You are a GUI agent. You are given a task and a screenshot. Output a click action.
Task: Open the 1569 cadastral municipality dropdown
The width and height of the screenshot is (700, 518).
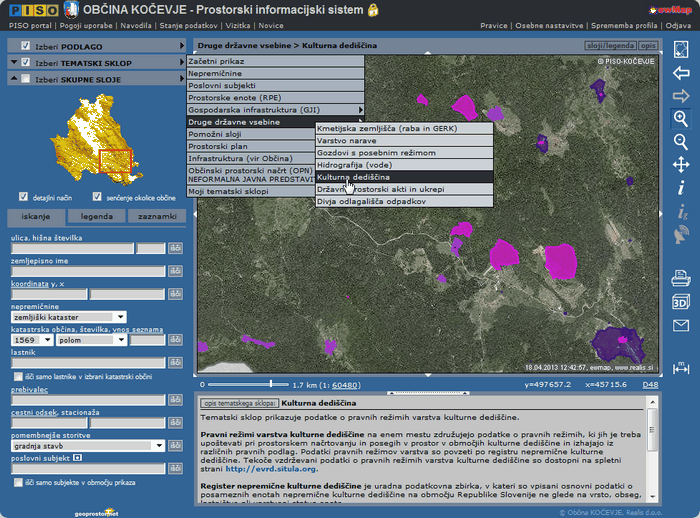click(47, 340)
